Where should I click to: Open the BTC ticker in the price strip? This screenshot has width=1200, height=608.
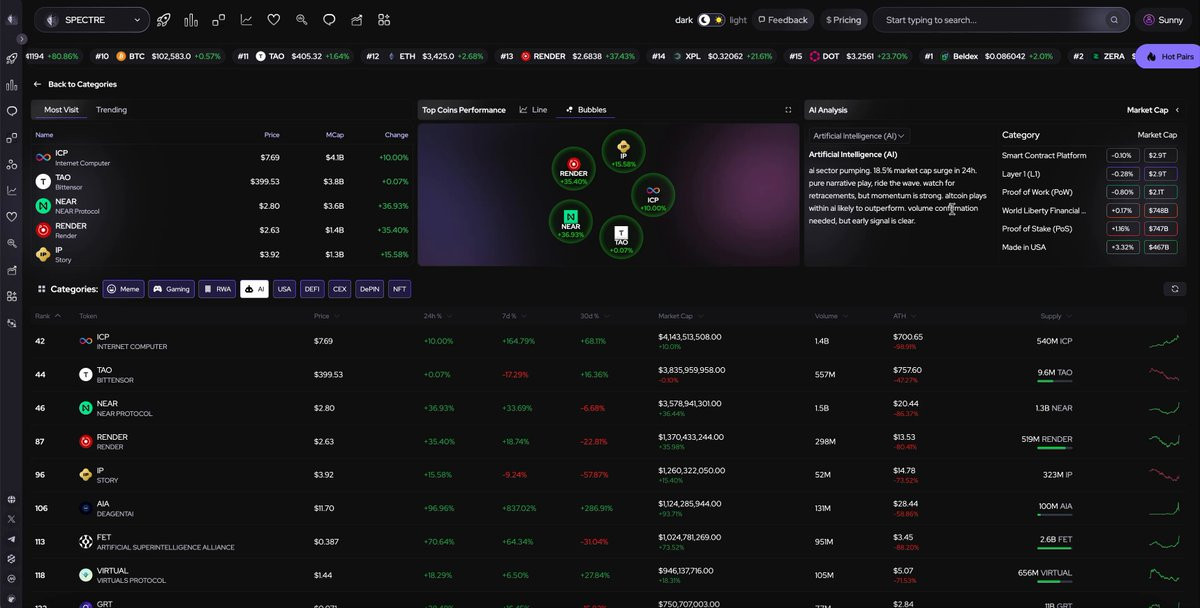[158, 56]
